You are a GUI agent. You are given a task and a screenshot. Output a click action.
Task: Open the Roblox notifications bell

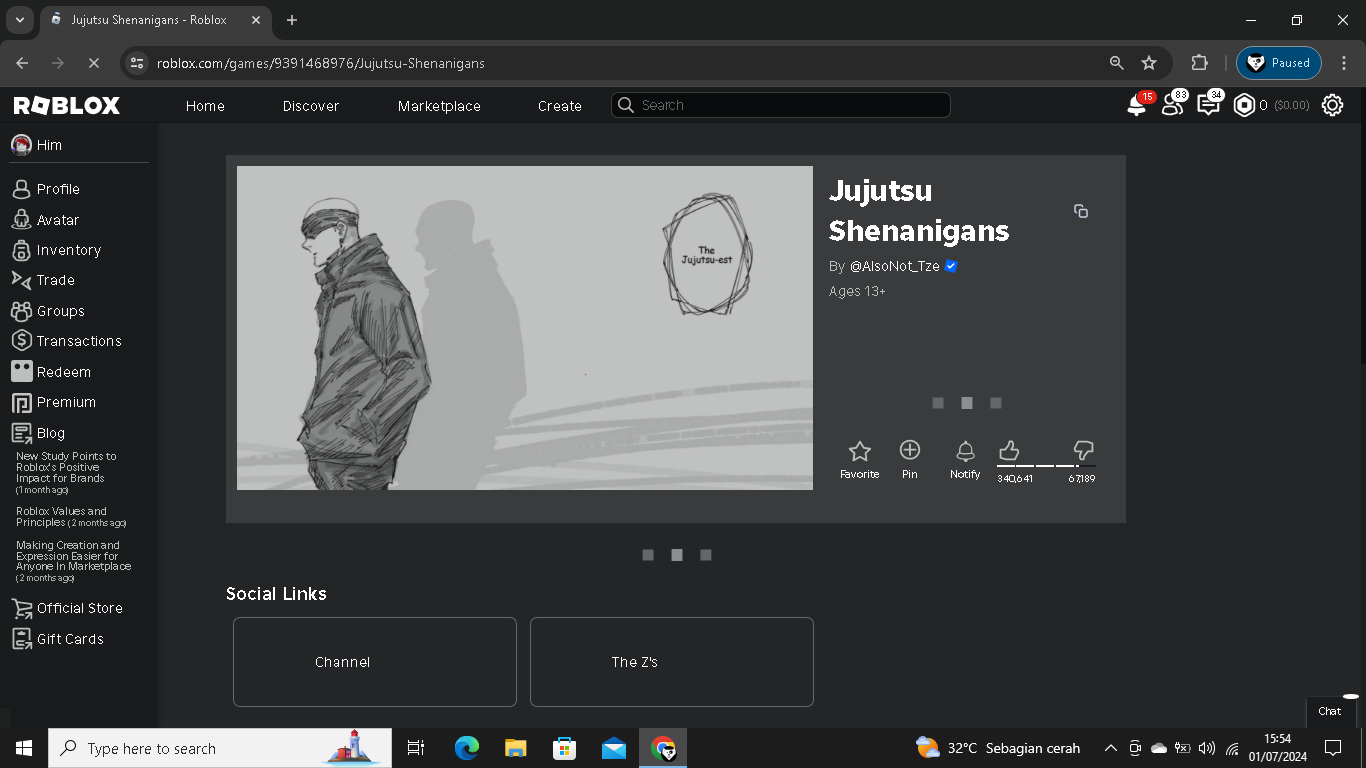click(x=1136, y=105)
